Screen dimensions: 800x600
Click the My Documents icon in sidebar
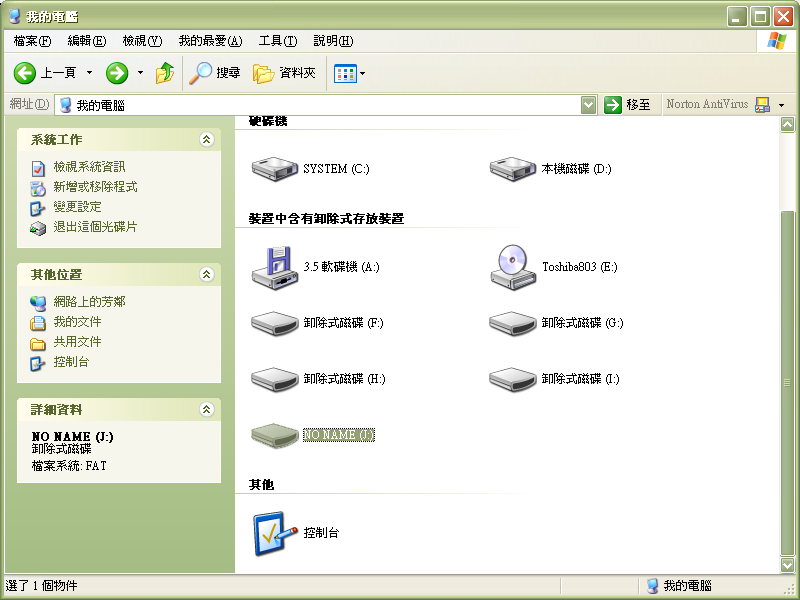pyautogui.click(x=38, y=323)
